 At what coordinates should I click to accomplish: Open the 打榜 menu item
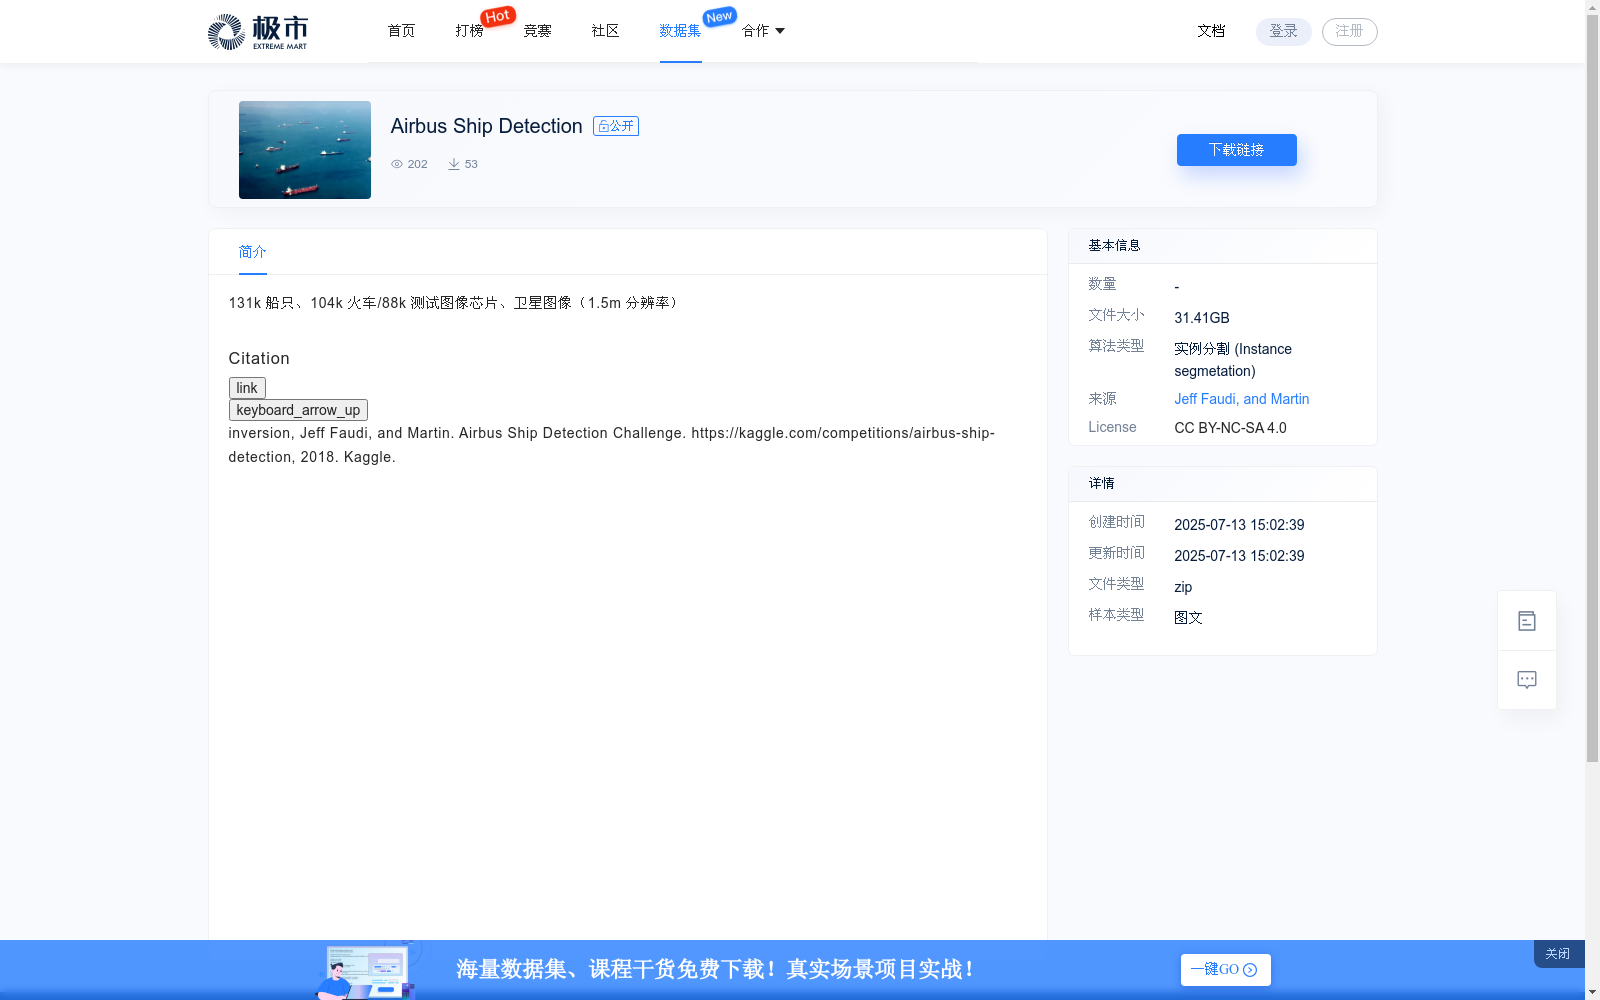point(469,31)
